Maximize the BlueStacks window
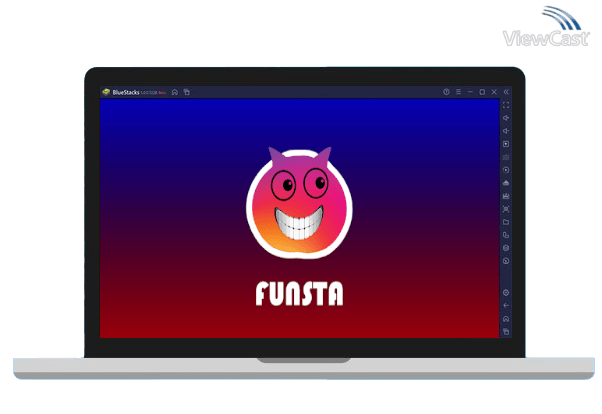602x414 pixels. click(482, 92)
